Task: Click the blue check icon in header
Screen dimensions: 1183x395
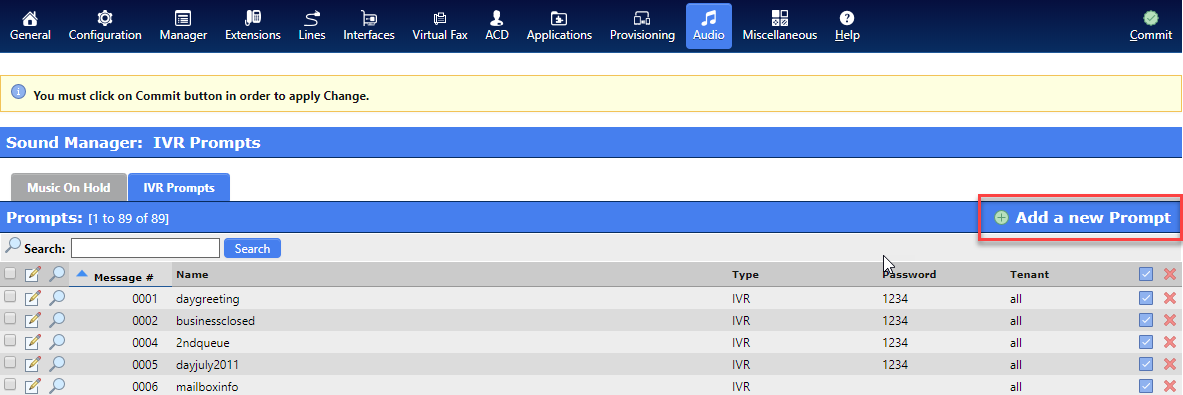Action: 1146,274
